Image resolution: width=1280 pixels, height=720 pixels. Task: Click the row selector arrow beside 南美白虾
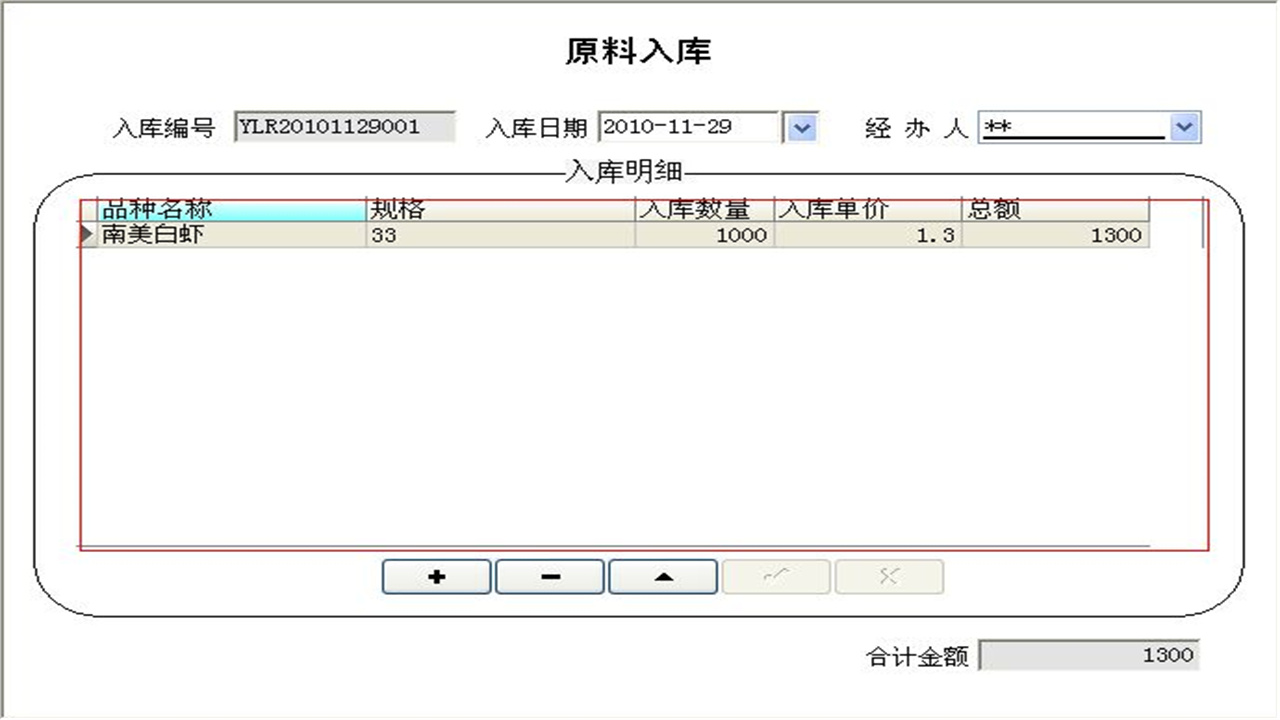click(x=85, y=234)
